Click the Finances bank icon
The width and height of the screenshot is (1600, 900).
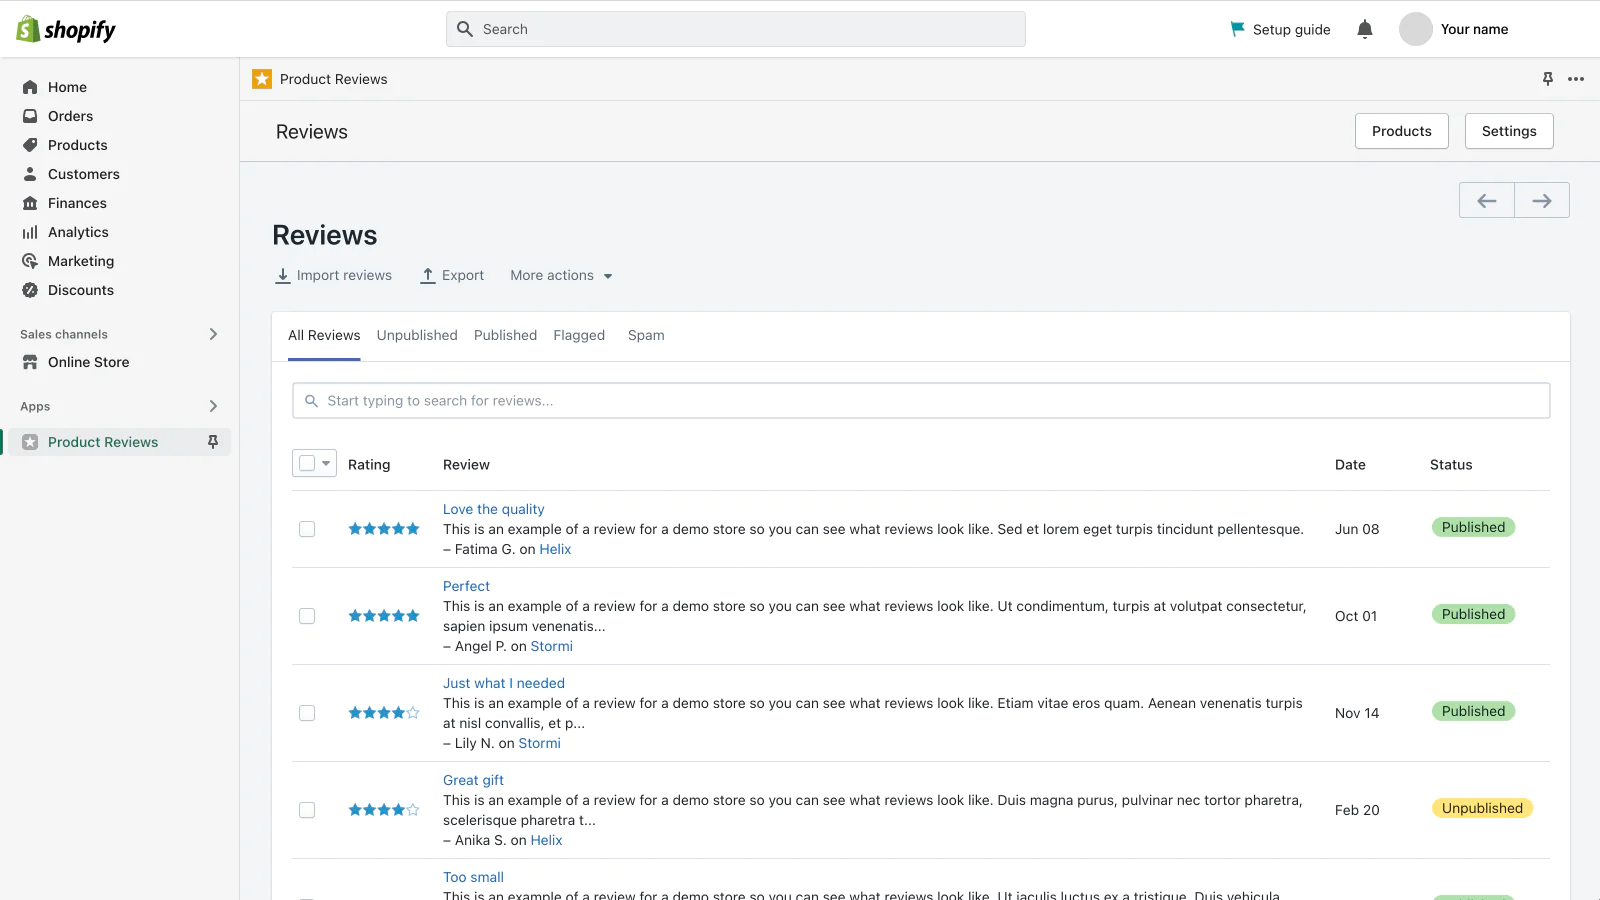pyautogui.click(x=30, y=203)
